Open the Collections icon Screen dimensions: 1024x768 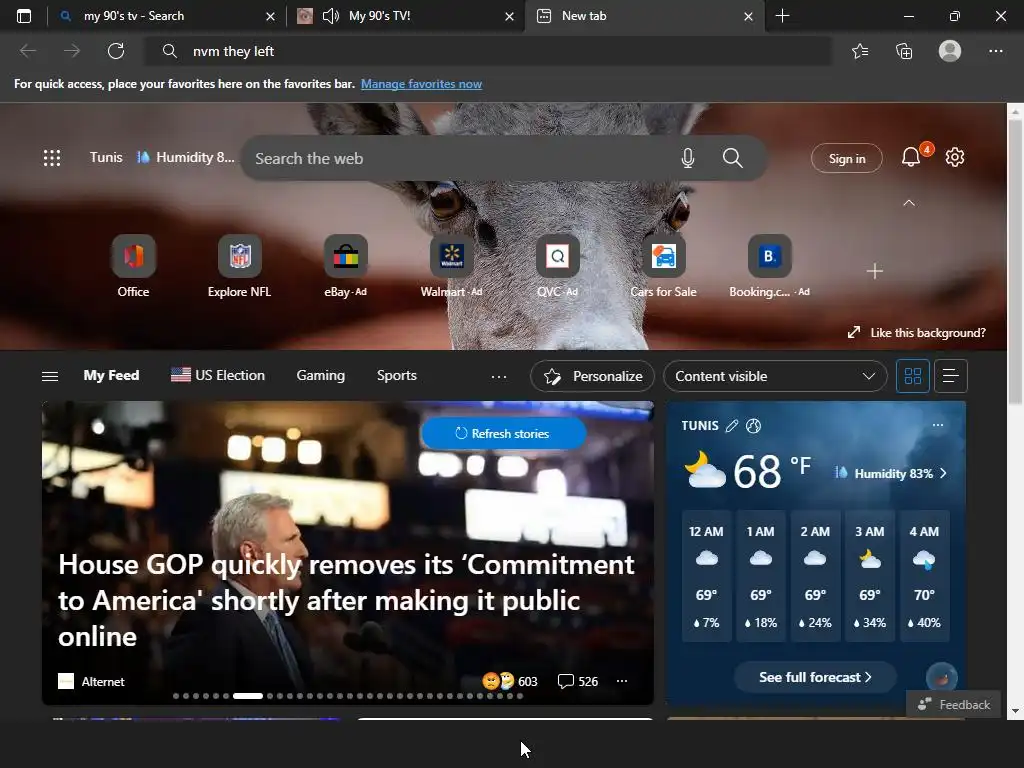pyautogui.click(x=904, y=51)
